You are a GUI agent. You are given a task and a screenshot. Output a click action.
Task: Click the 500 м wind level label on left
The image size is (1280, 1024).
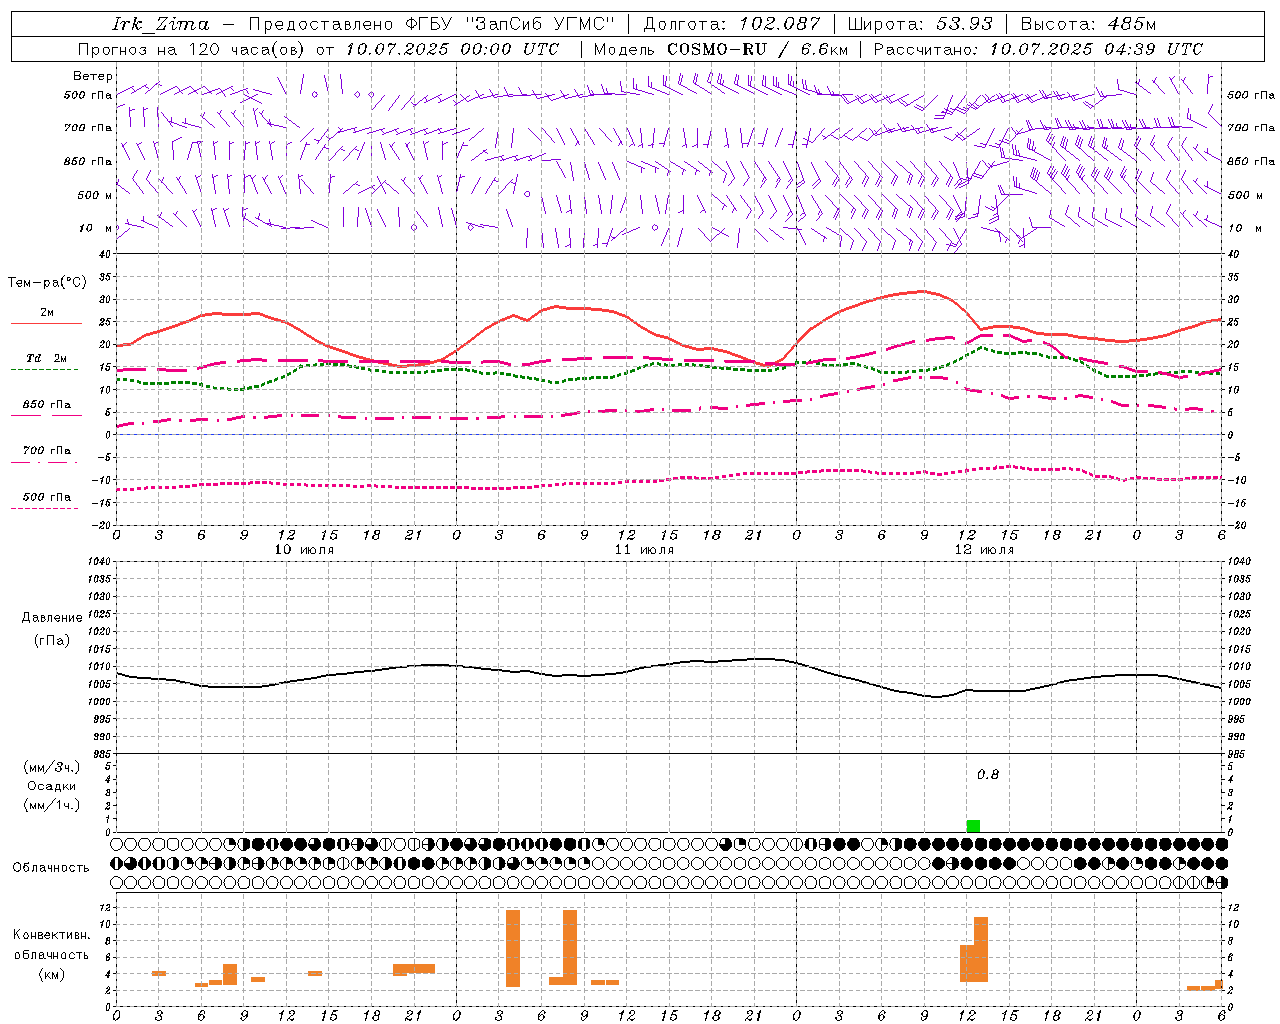(x=95, y=195)
